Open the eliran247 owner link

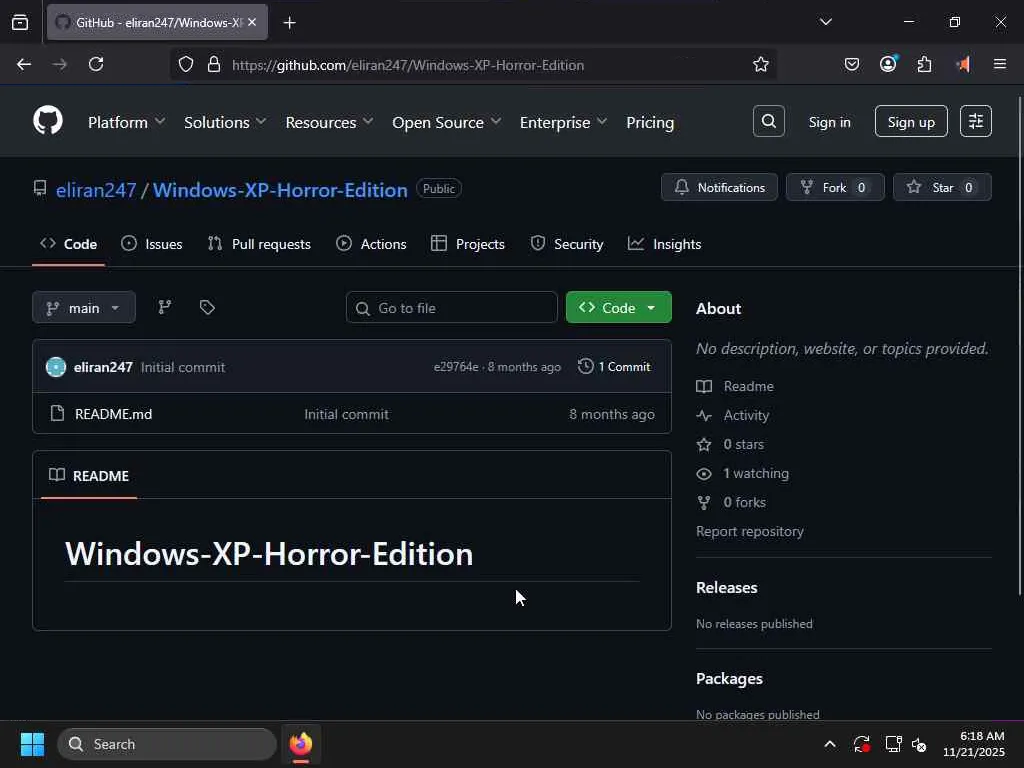(96, 190)
